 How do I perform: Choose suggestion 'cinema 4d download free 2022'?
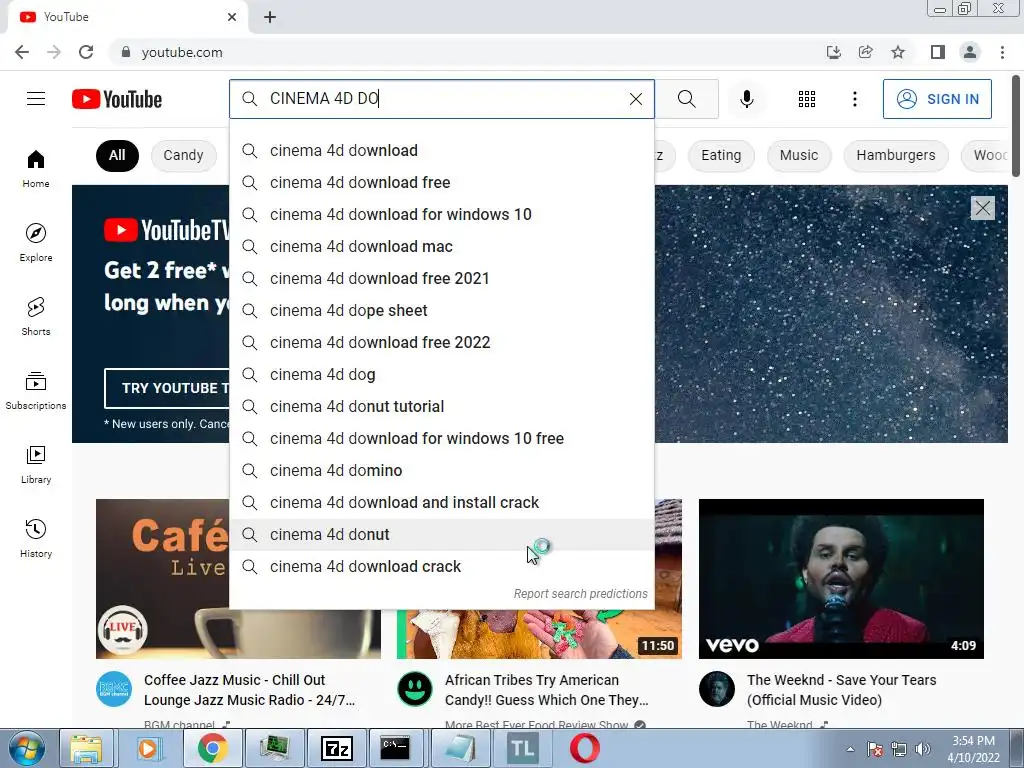point(442,342)
